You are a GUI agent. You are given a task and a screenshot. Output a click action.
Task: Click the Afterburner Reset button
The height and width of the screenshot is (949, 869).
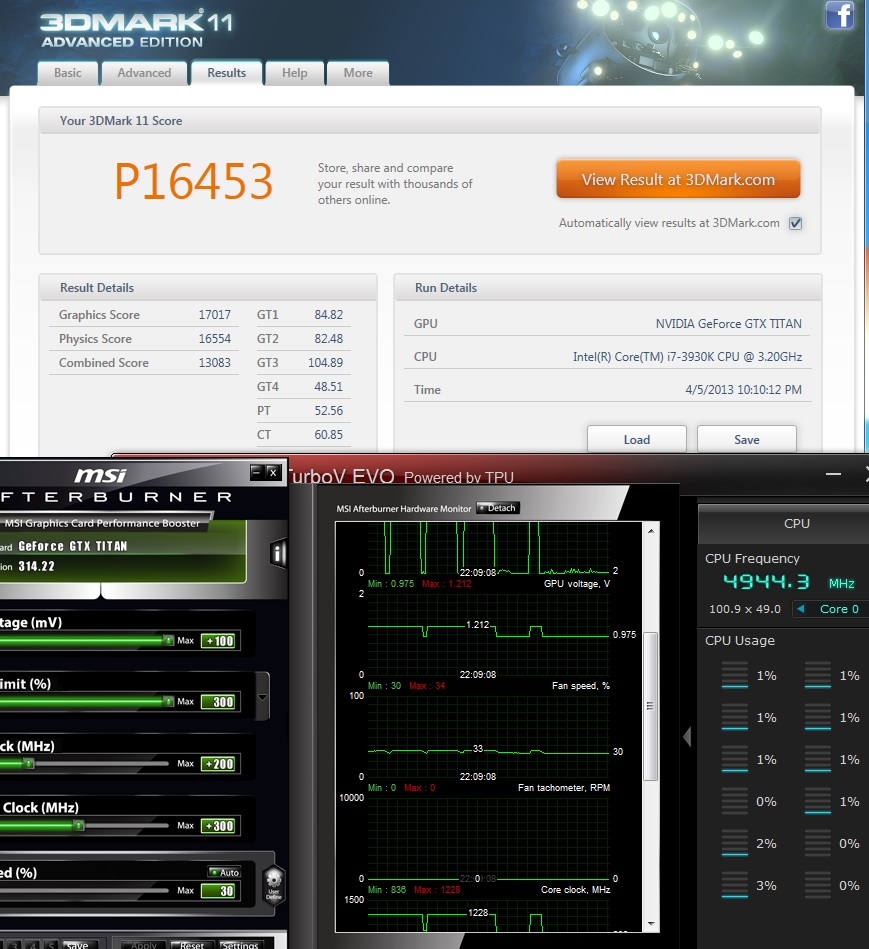tap(190, 944)
